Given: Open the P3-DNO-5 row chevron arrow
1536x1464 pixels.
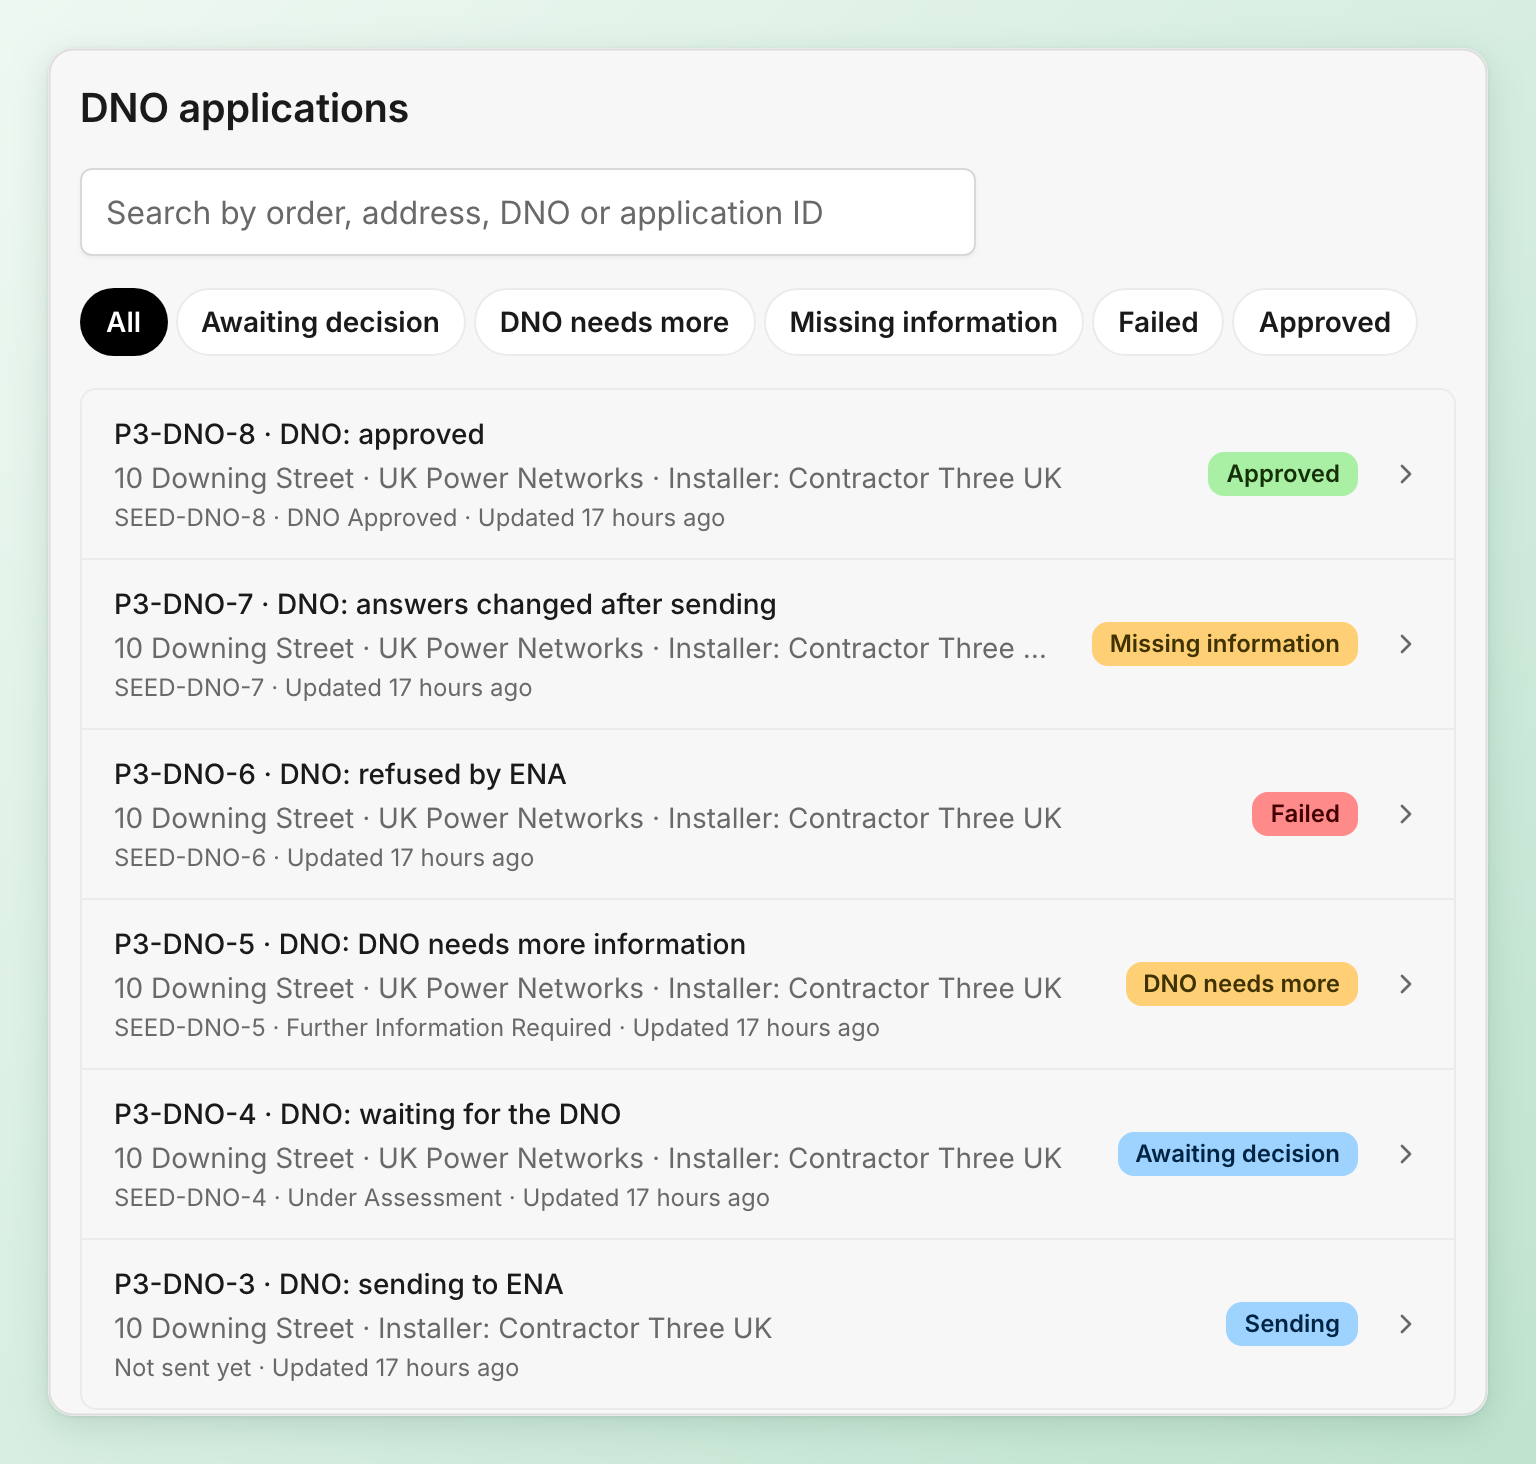Looking at the screenshot, I should click(1406, 984).
